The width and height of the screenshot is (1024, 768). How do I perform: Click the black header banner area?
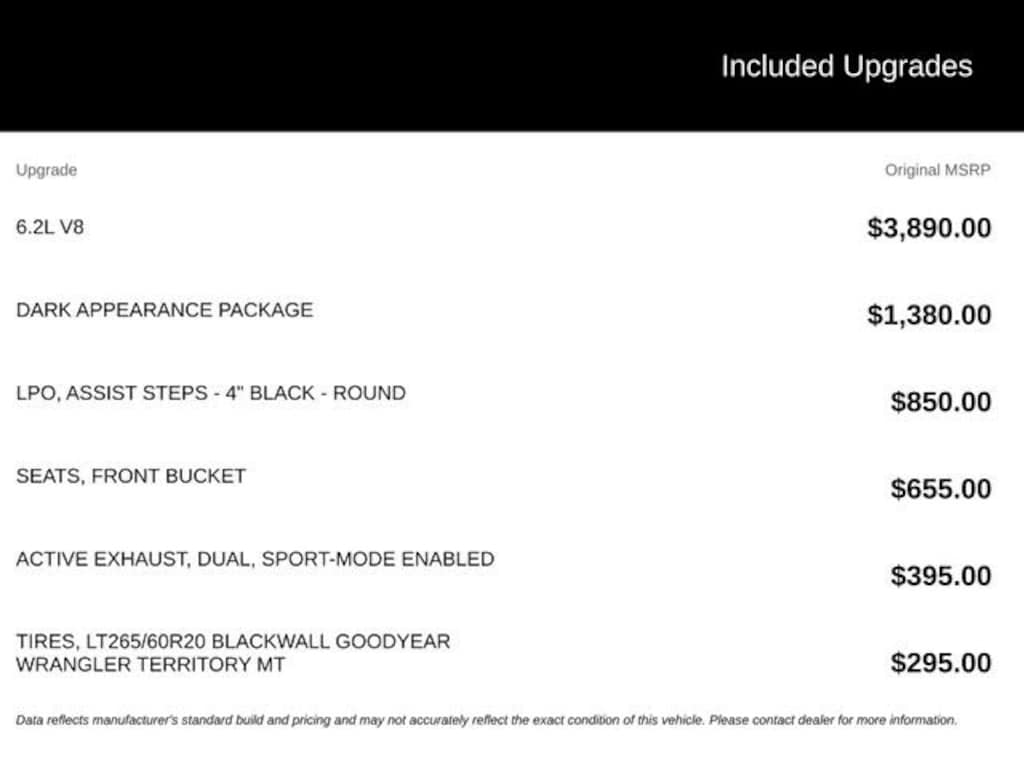[512, 65]
